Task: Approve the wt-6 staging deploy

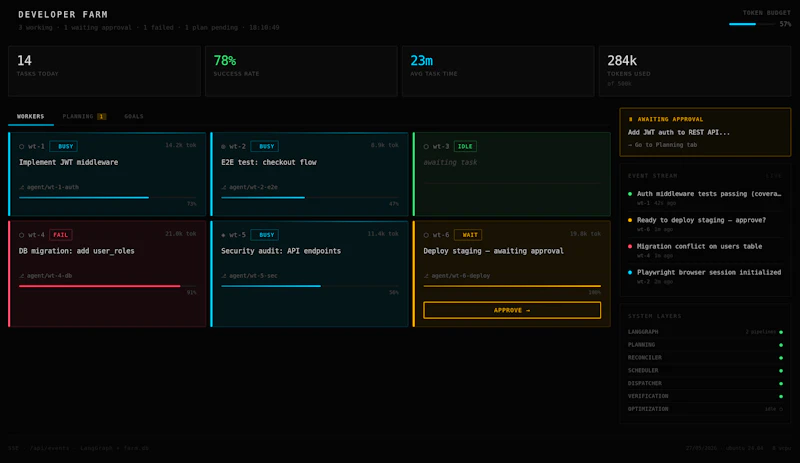Action: 512,310
